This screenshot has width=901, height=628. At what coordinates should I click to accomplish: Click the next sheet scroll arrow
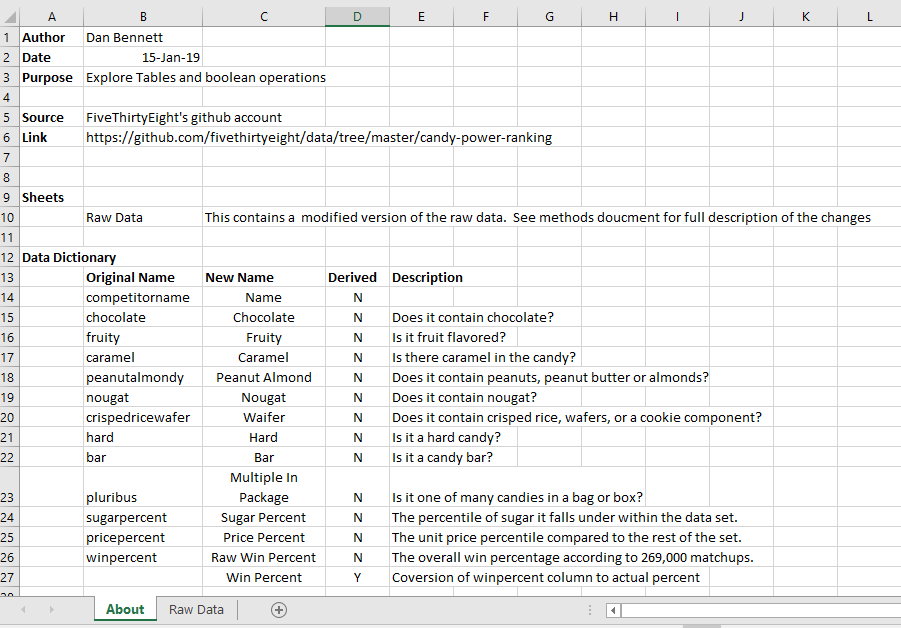[x=50, y=610]
